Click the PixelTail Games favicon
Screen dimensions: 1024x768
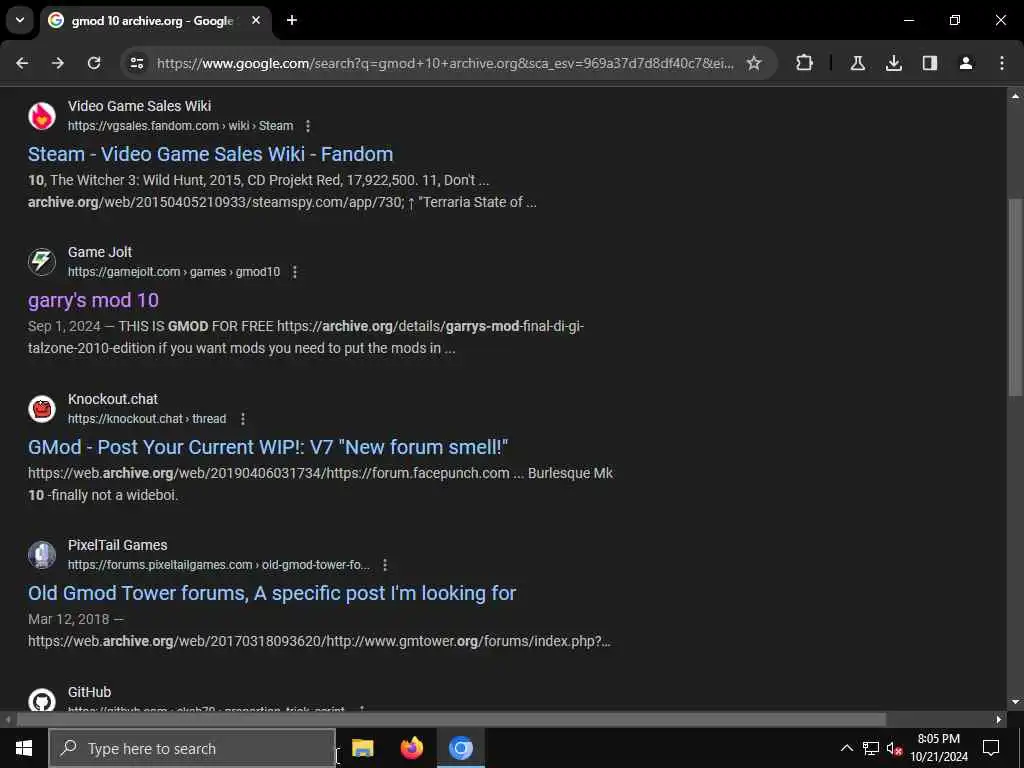[x=42, y=554]
